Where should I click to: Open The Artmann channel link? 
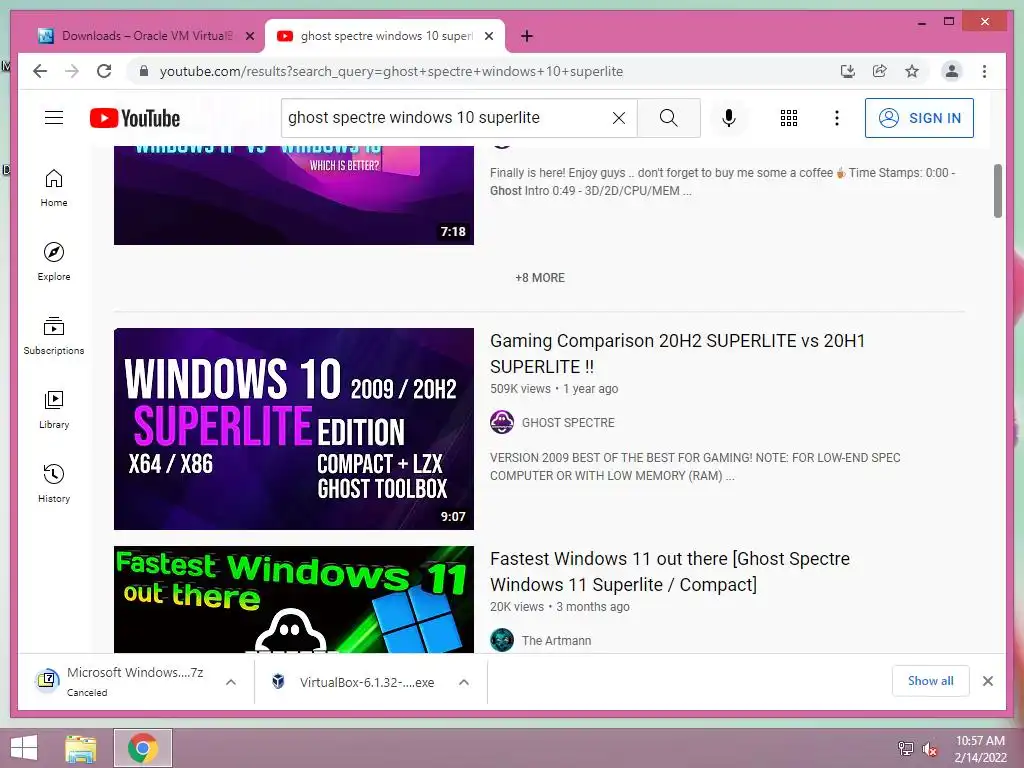[x=556, y=641]
